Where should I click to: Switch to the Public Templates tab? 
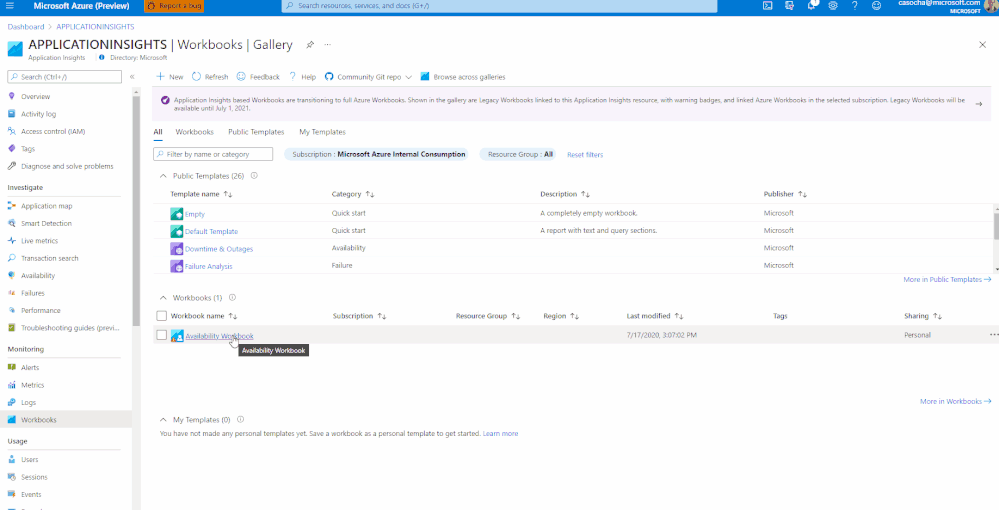pyautogui.click(x=256, y=132)
